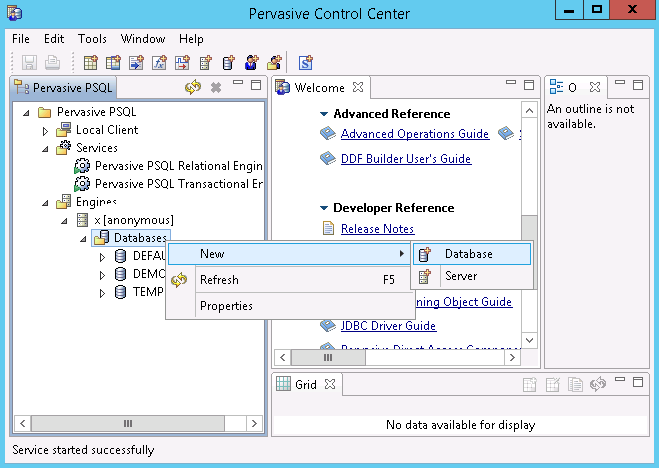Choose Database from the New submenu

468,254
